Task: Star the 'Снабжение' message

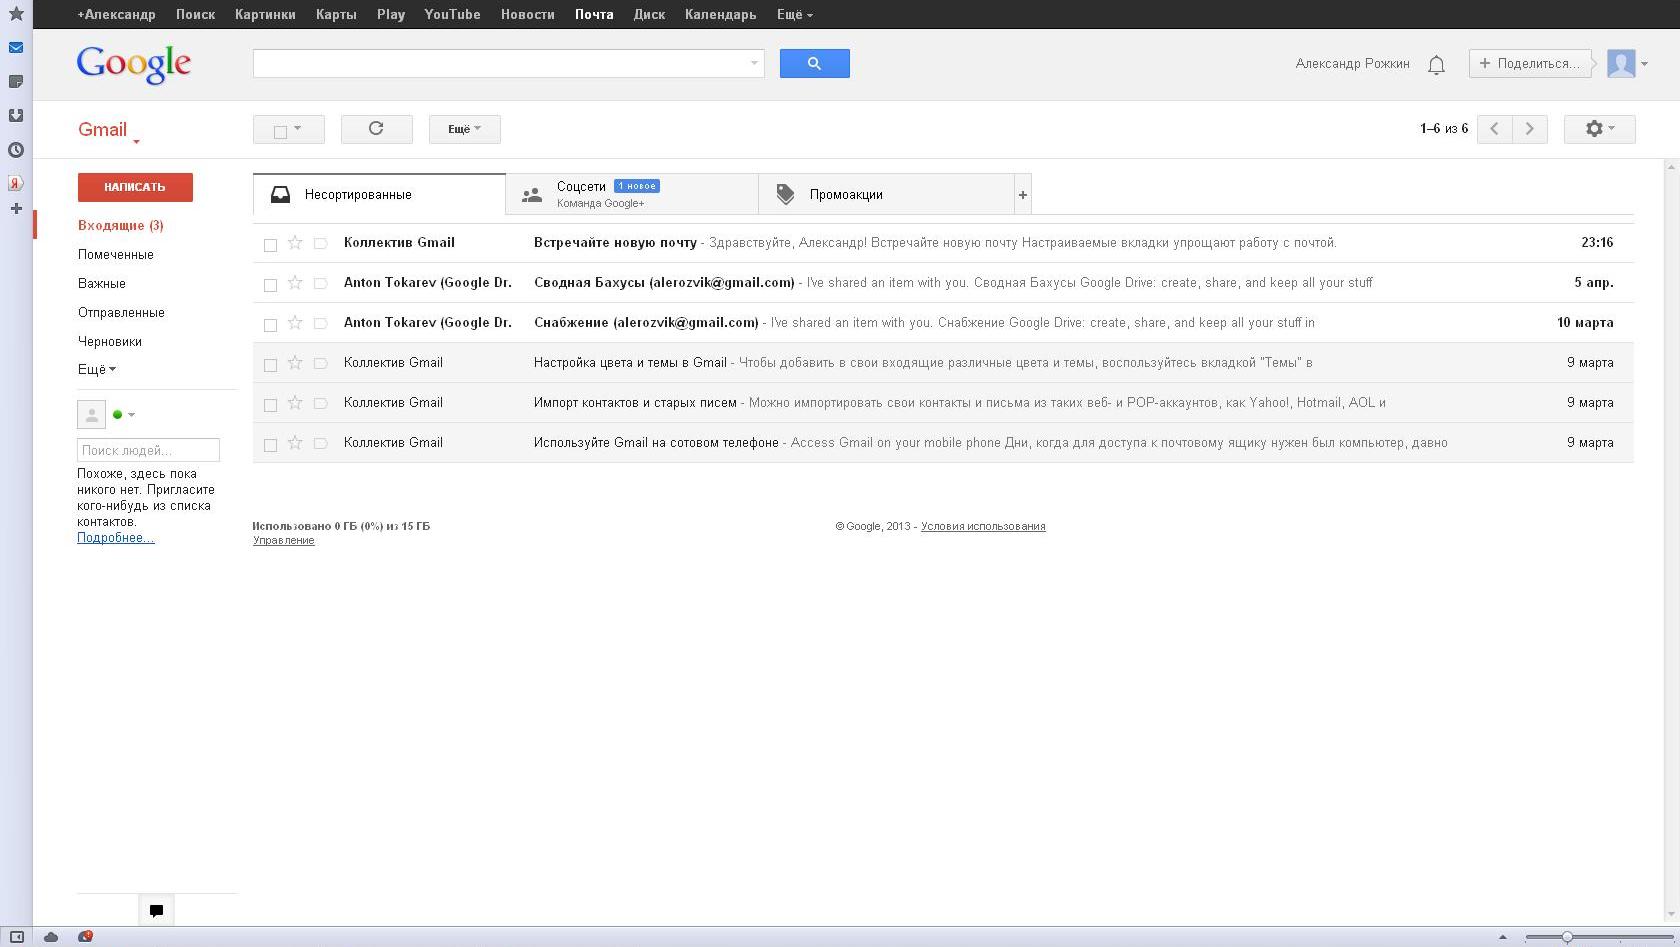Action: pos(295,322)
